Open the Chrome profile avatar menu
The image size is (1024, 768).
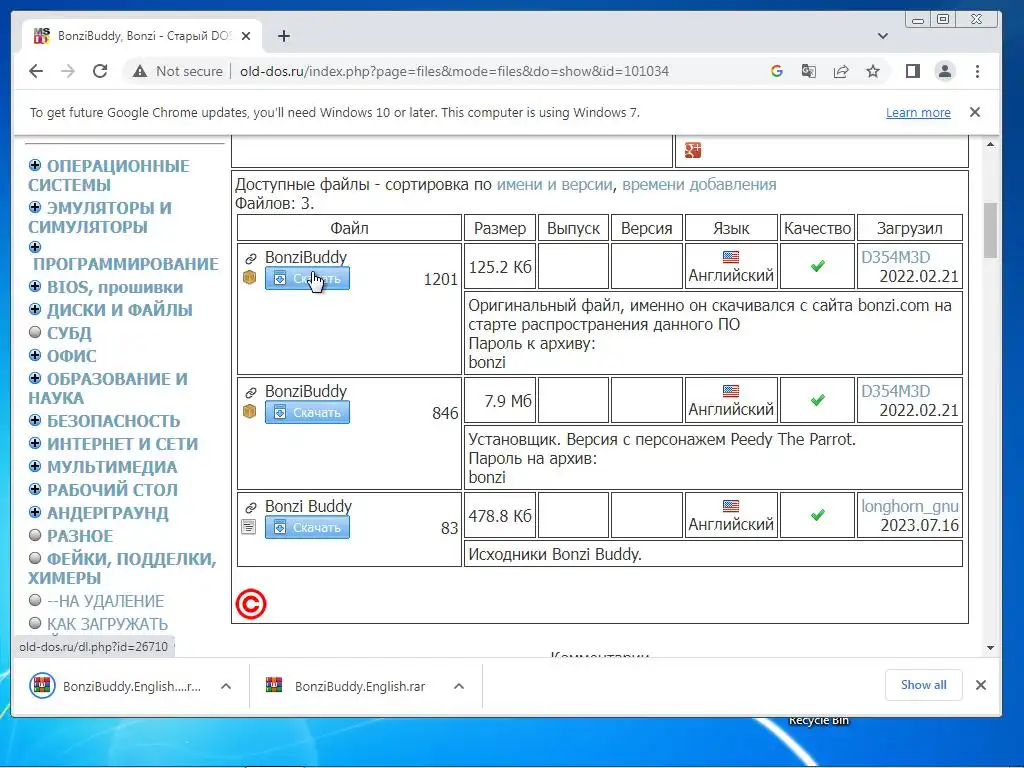(x=945, y=71)
